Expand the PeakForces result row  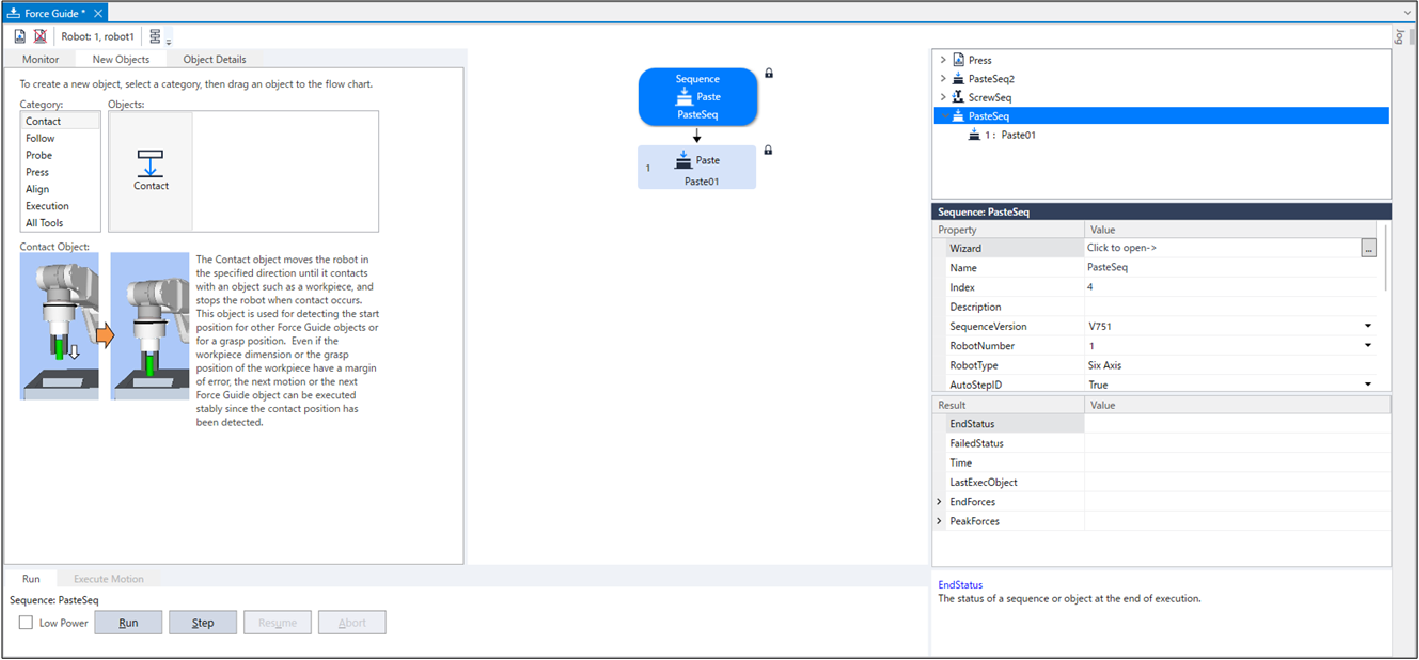pos(939,521)
